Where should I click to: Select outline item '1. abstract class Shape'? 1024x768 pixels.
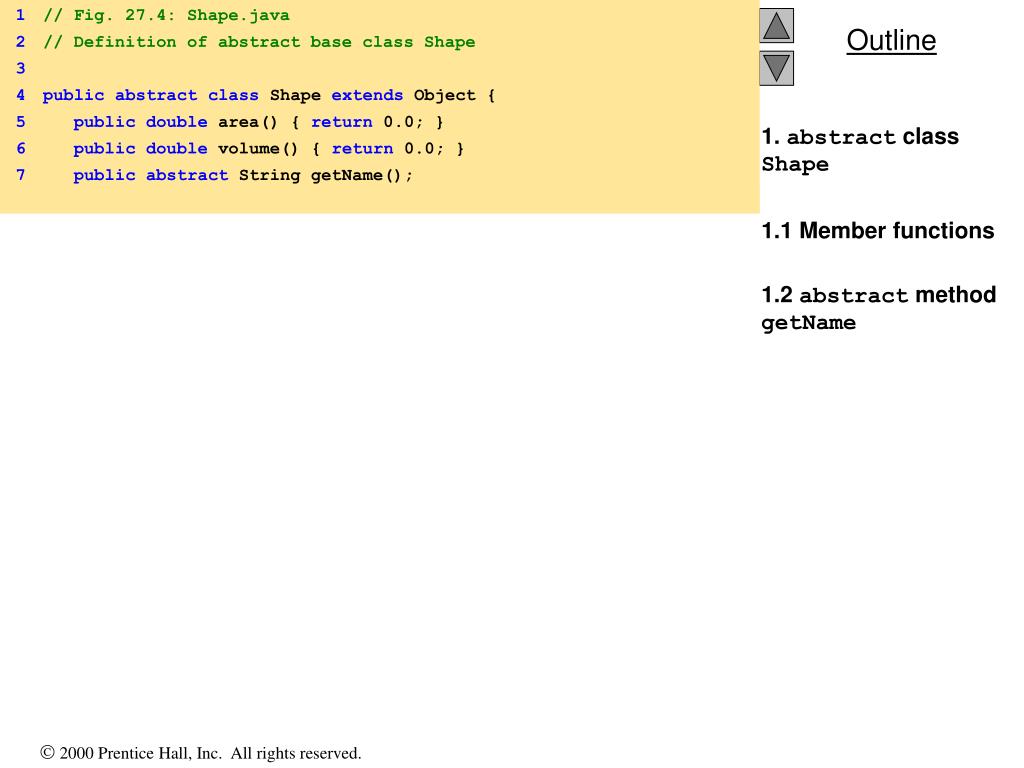click(860, 150)
